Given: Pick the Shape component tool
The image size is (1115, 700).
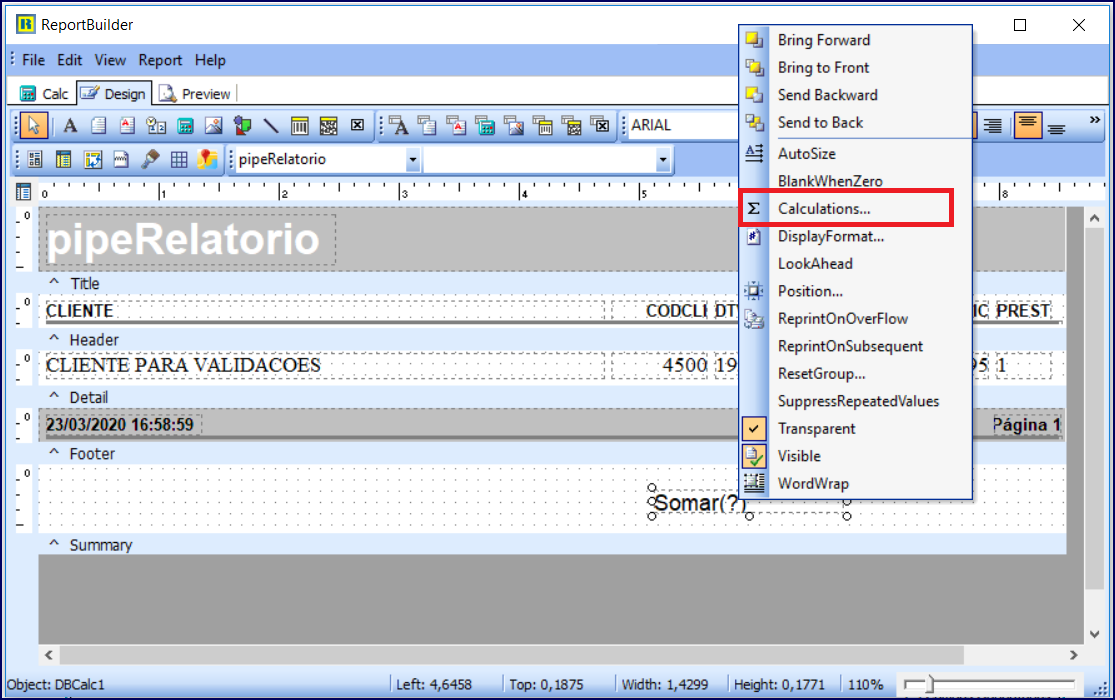Looking at the screenshot, I should click(x=242, y=126).
